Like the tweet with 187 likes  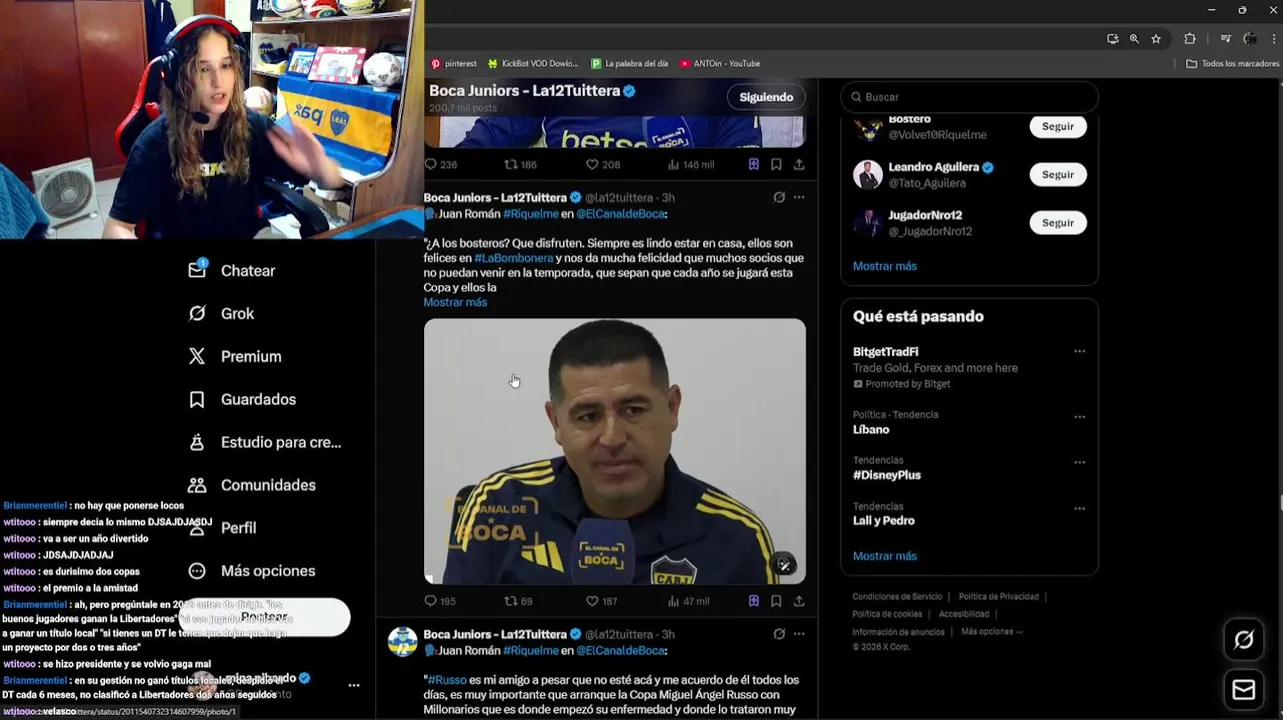[x=602, y=601]
